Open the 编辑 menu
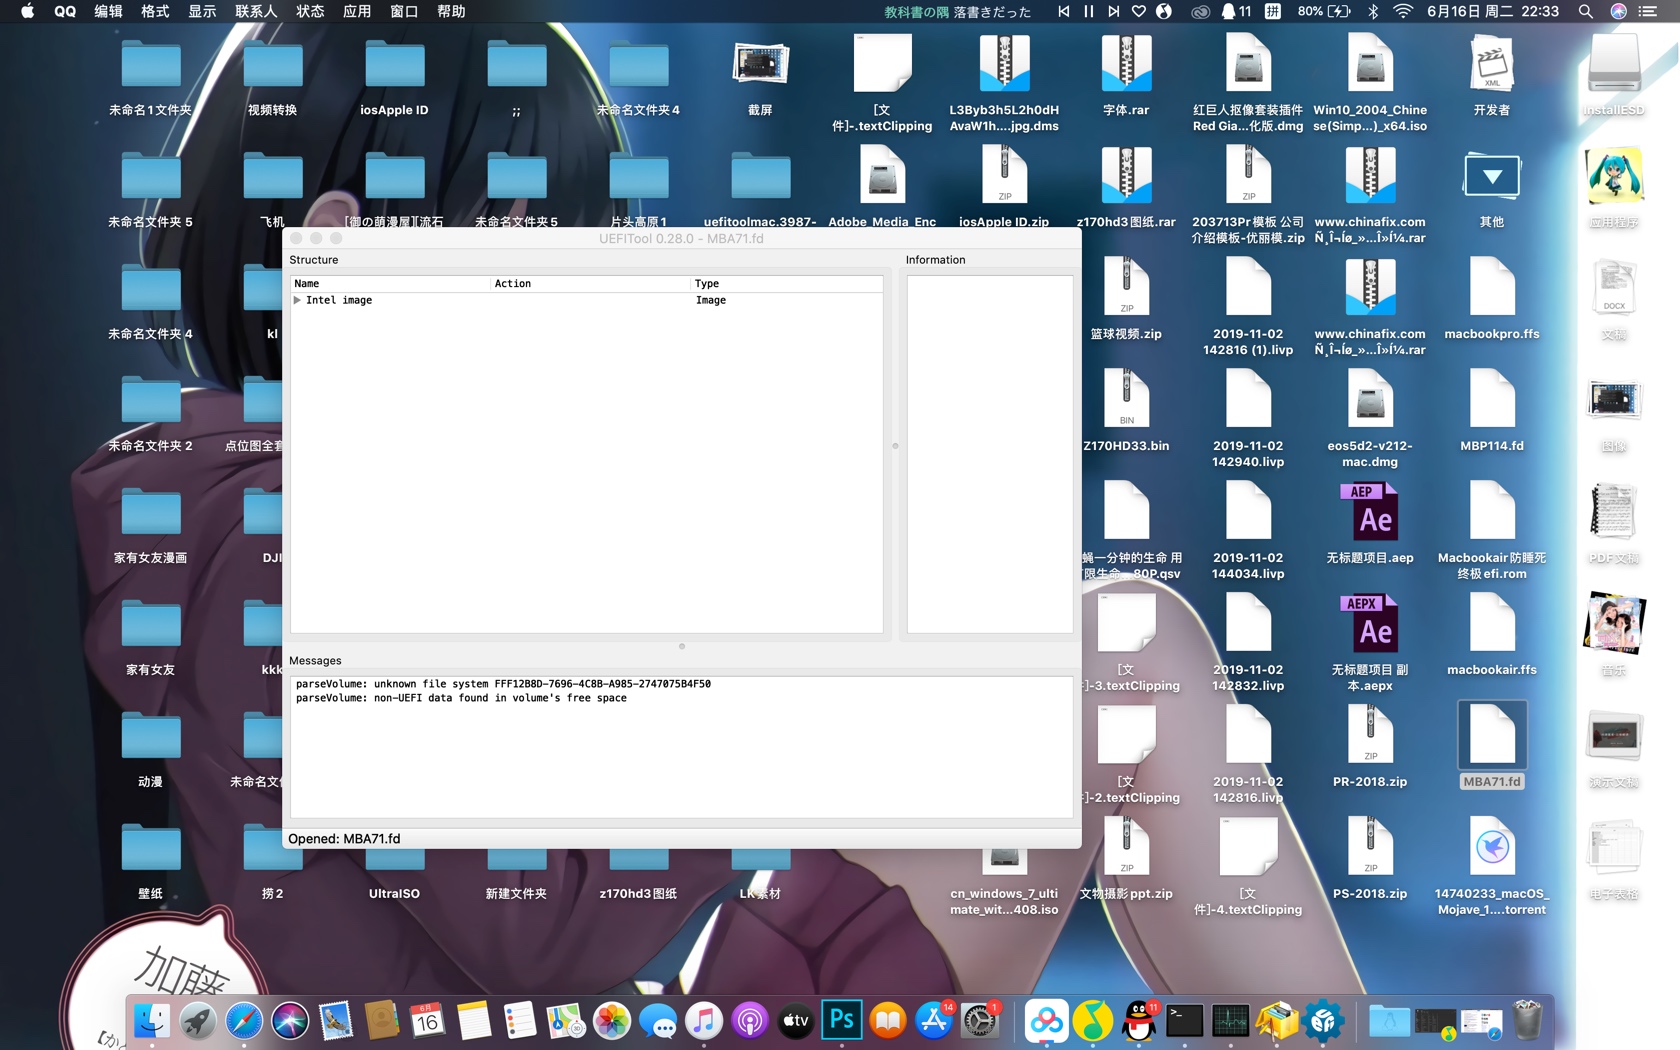1680x1050 pixels. click(108, 11)
